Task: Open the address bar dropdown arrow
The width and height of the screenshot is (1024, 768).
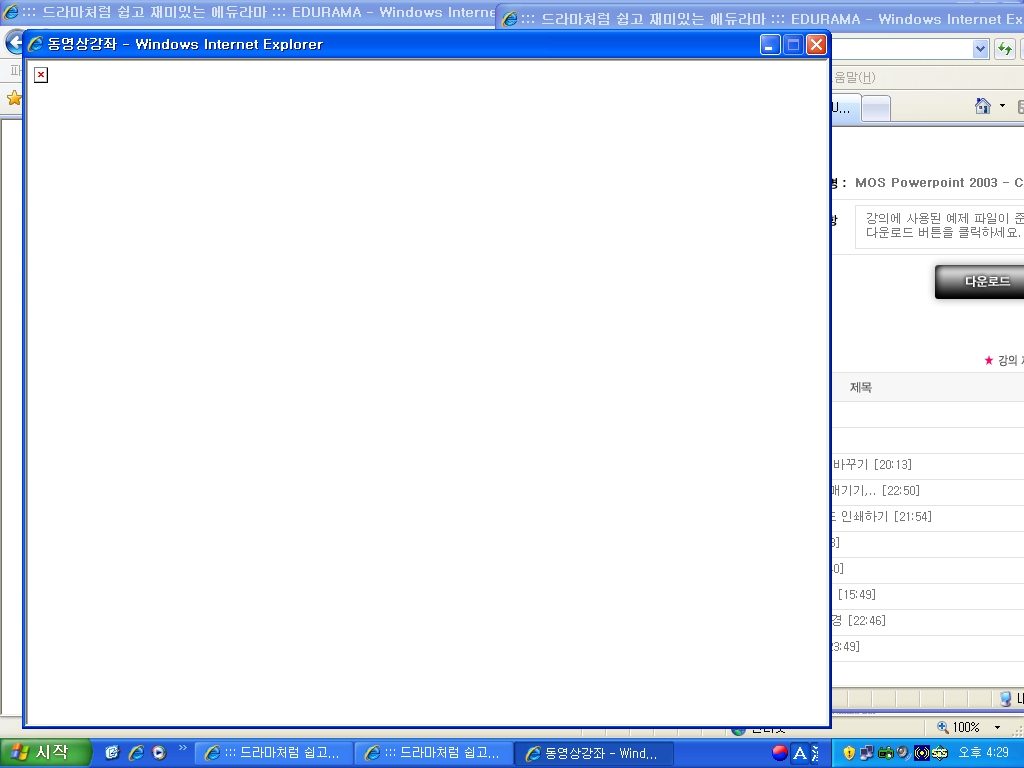Action: pyautogui.click(x=980, y=49)
